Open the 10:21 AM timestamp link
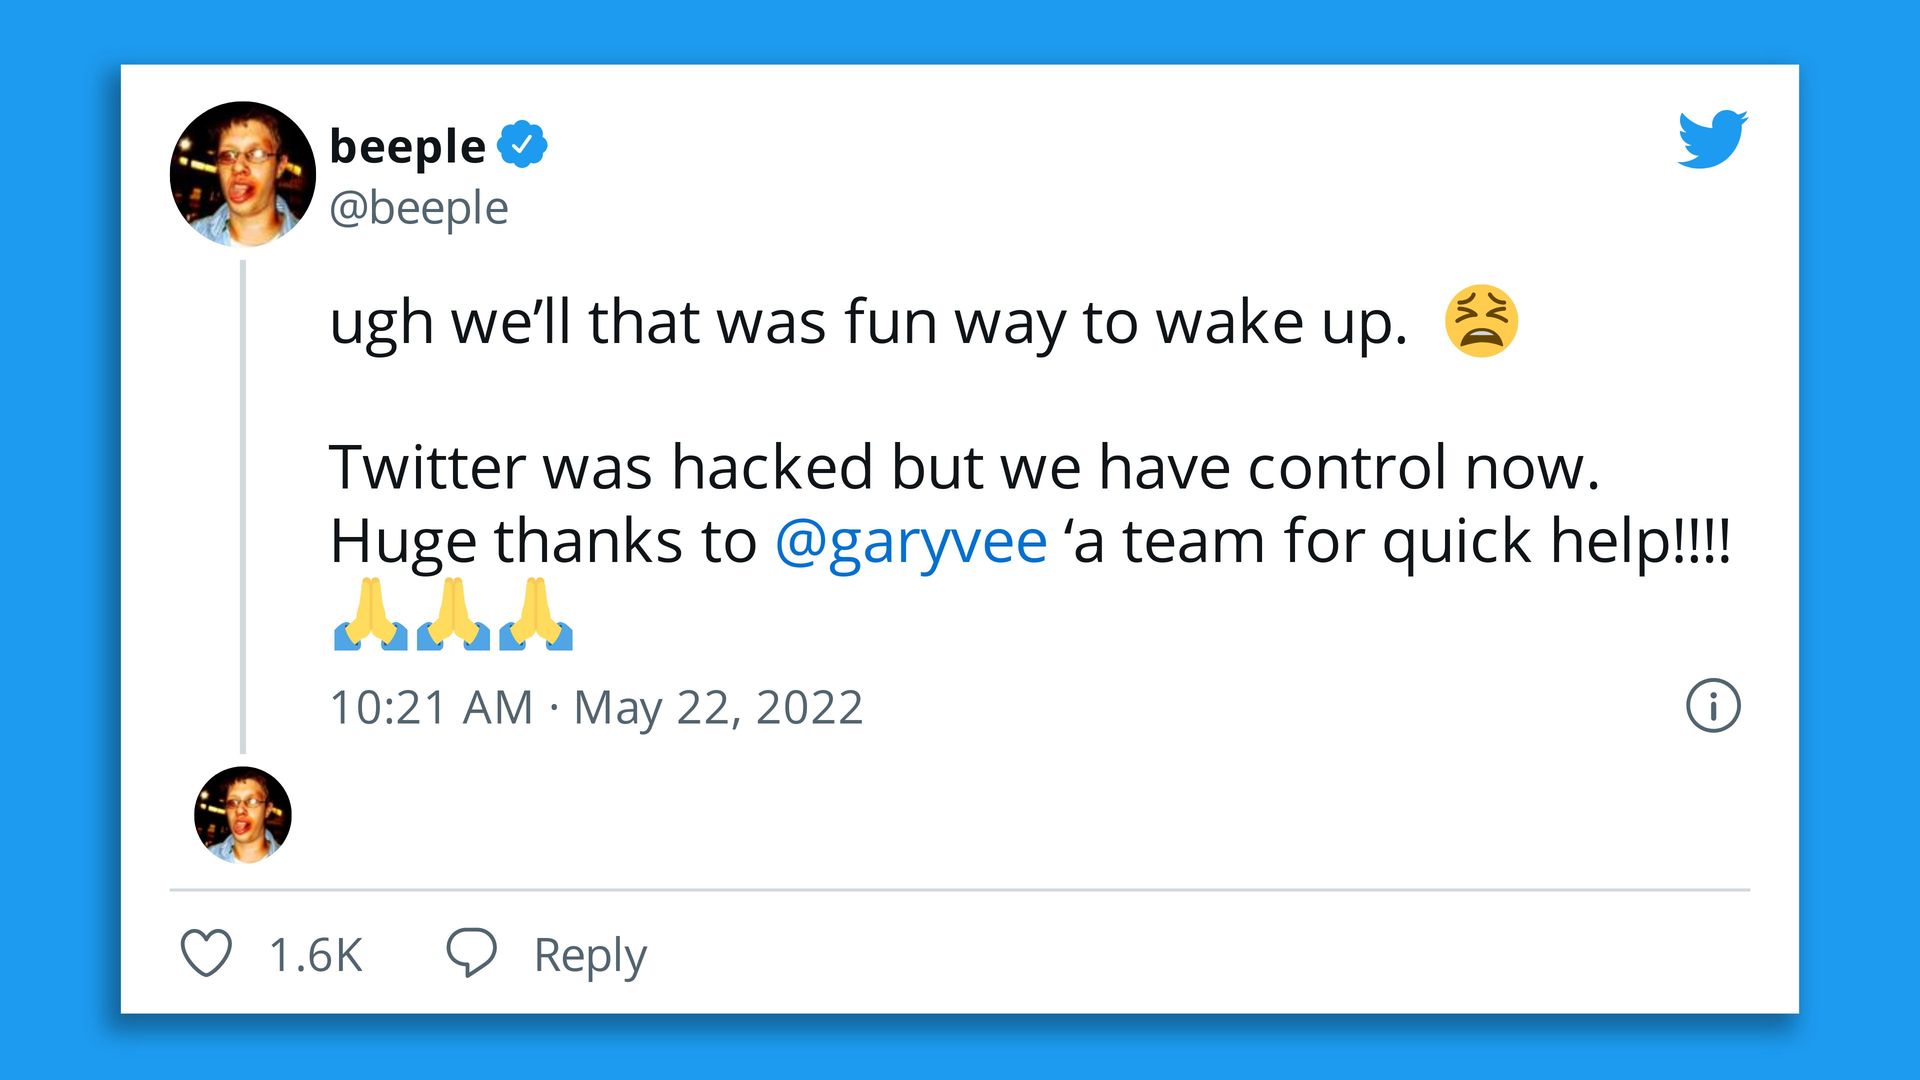Screen dimensions: 1920x1080 tap(431, 707)
